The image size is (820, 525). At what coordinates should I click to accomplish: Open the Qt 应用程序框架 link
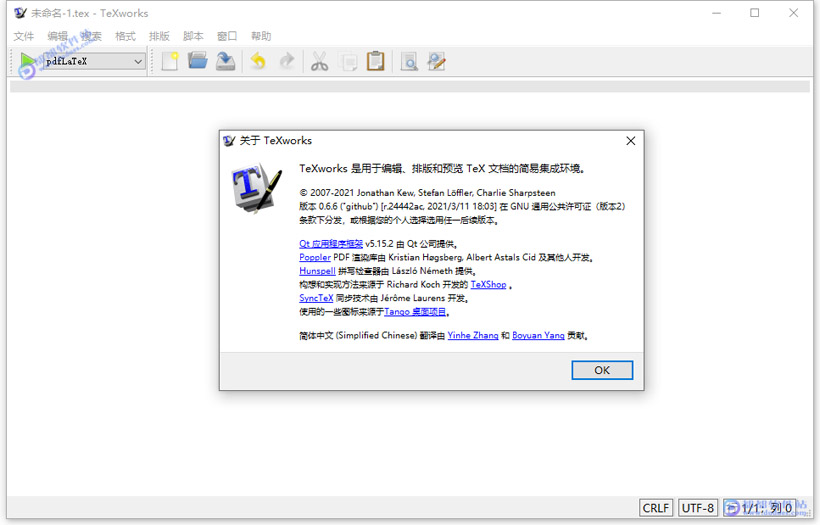[331, 244]
